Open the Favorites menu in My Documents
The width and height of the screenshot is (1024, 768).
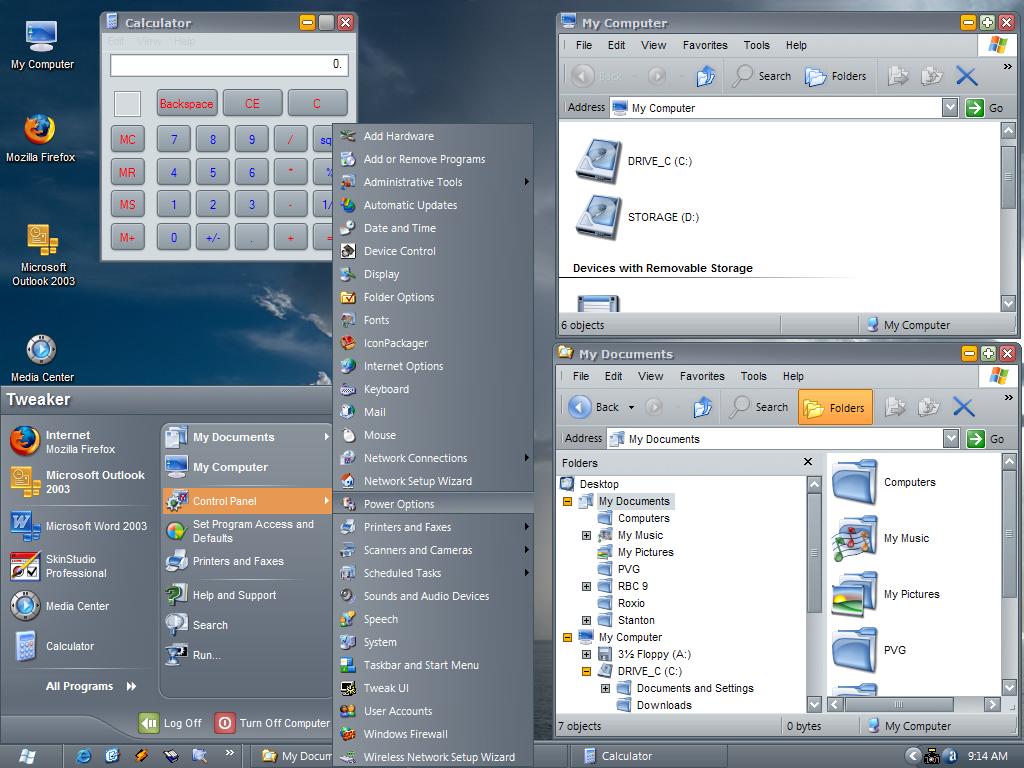coord(701,376)
